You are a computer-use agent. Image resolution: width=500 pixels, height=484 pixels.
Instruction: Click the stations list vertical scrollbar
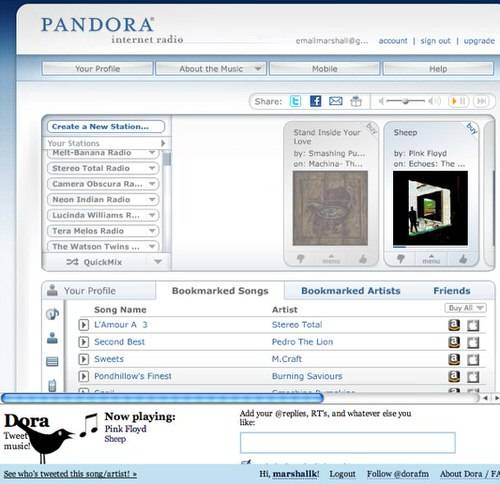click(167, 159)
